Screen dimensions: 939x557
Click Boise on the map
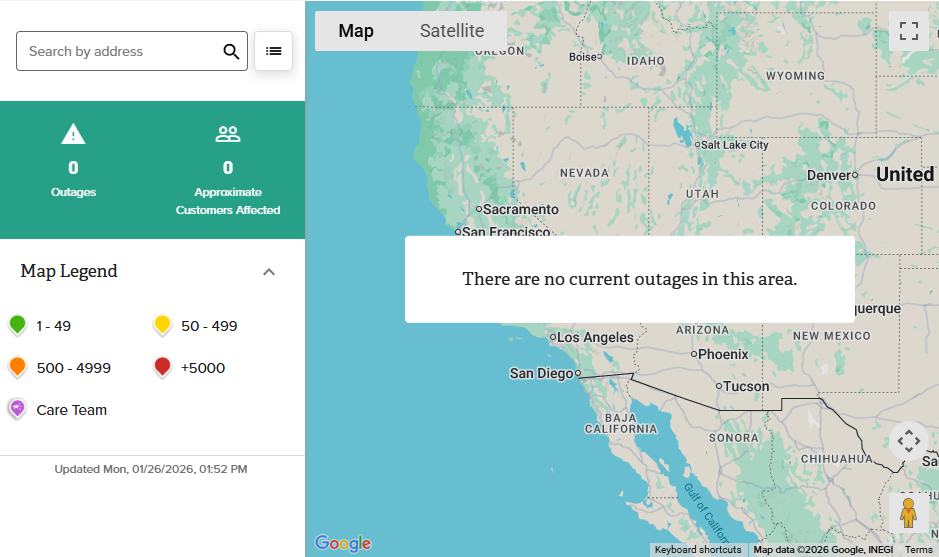tap(585, 57)
